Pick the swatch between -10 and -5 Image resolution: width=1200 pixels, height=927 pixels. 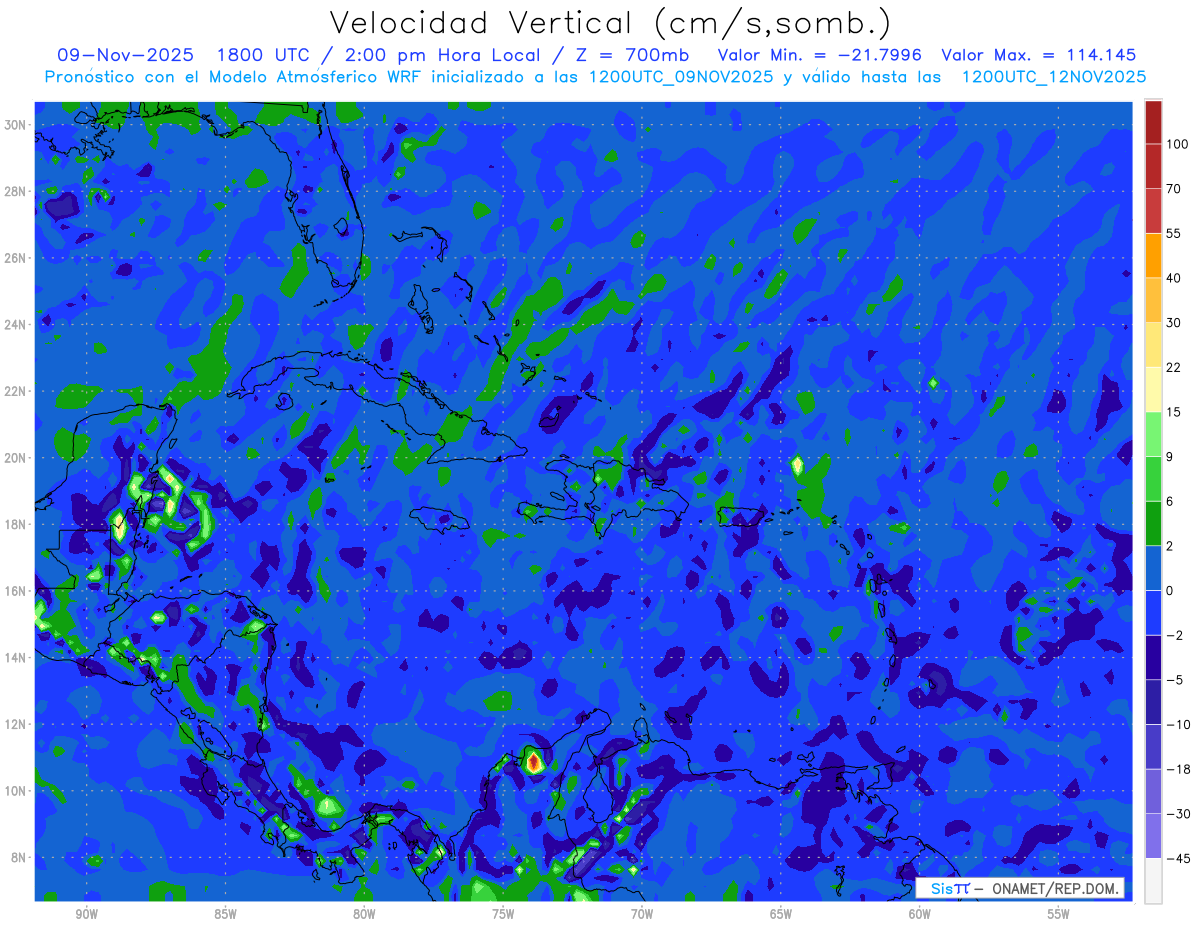(x=1153, y=701)
